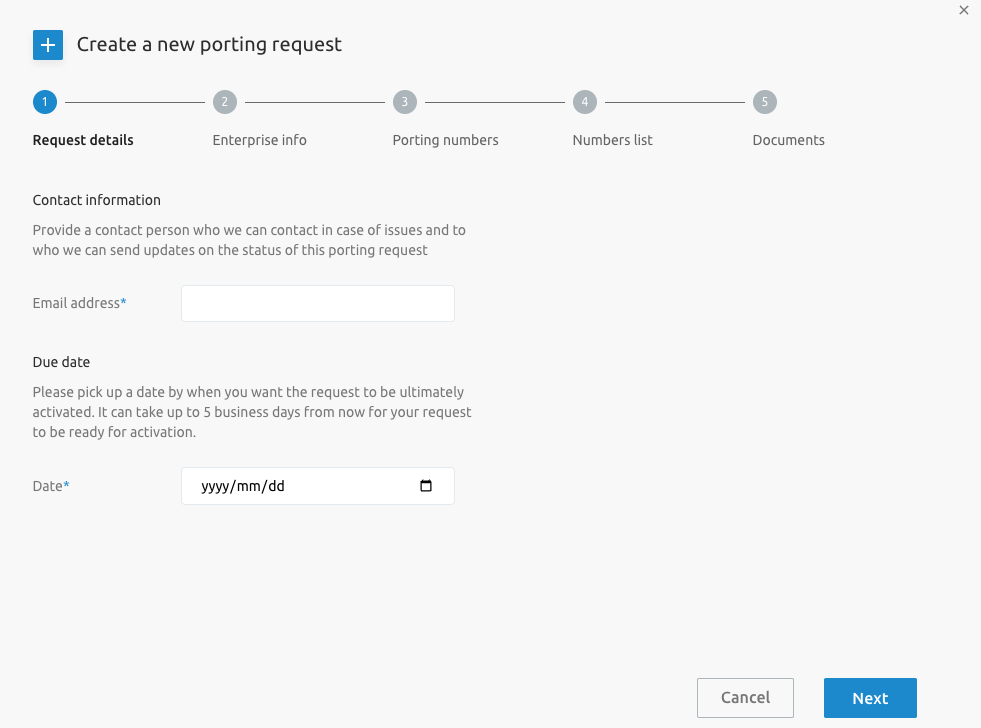Click the 'Due date' heading
This screenshot has width=981, height=728.
(61, 362)
